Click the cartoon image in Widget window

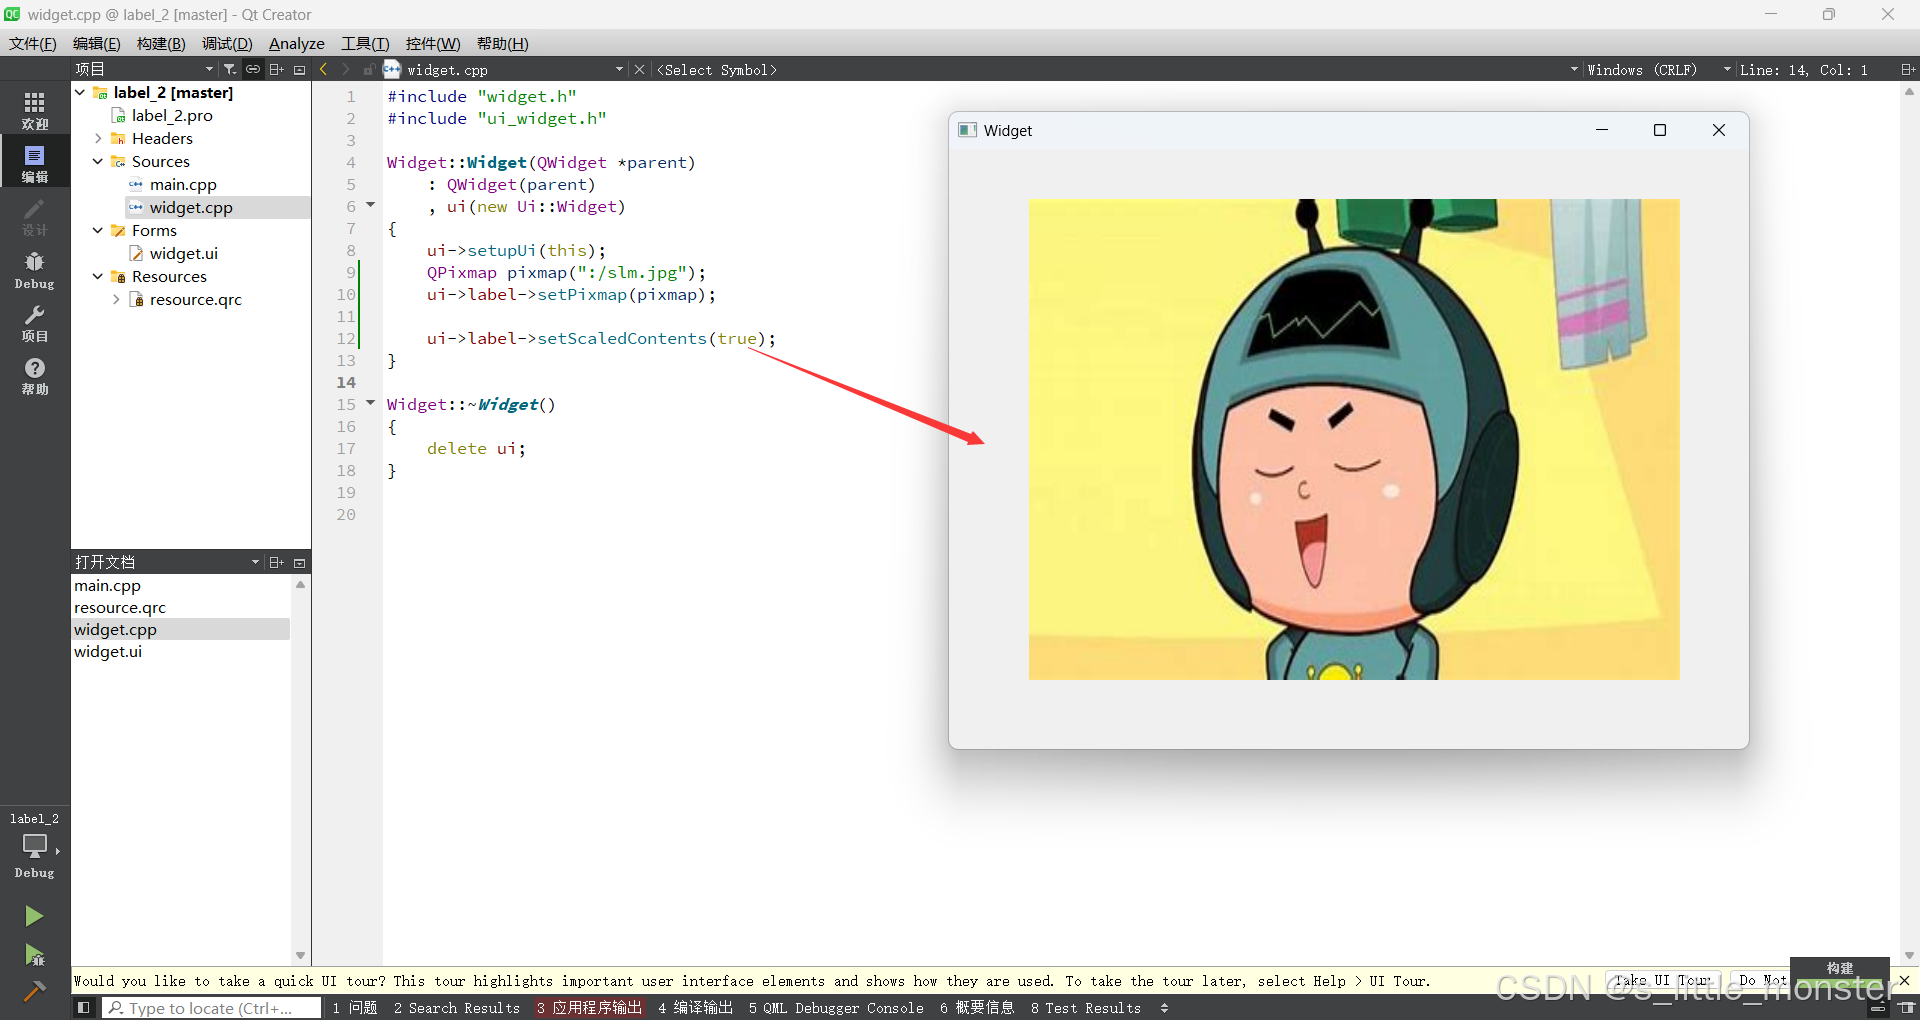click(1354, 439)
